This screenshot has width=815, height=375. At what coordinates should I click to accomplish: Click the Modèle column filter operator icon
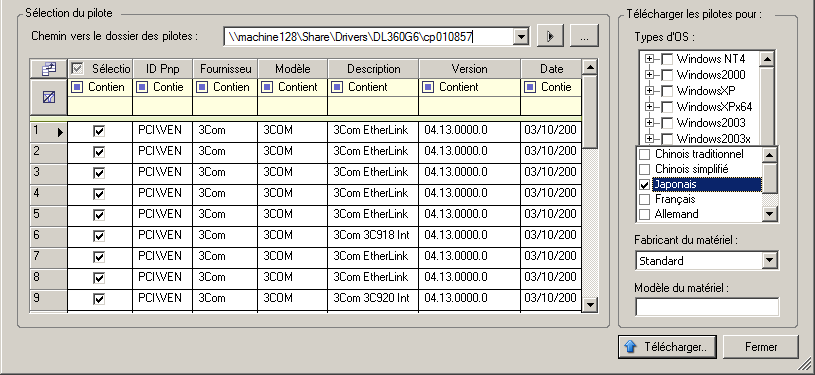pos(267,87)
